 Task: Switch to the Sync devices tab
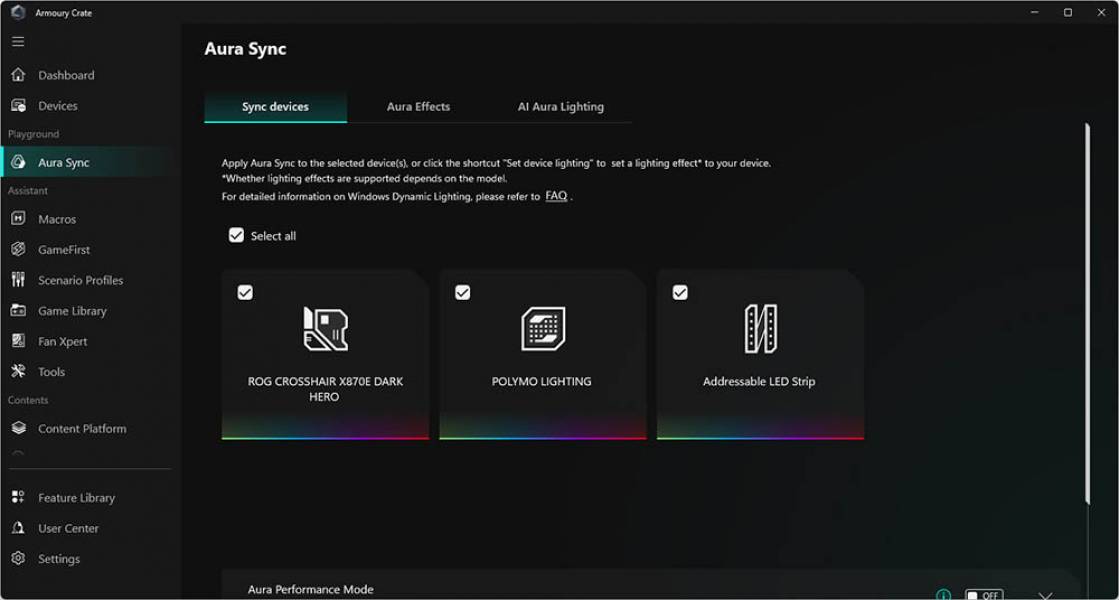point(275,106)
